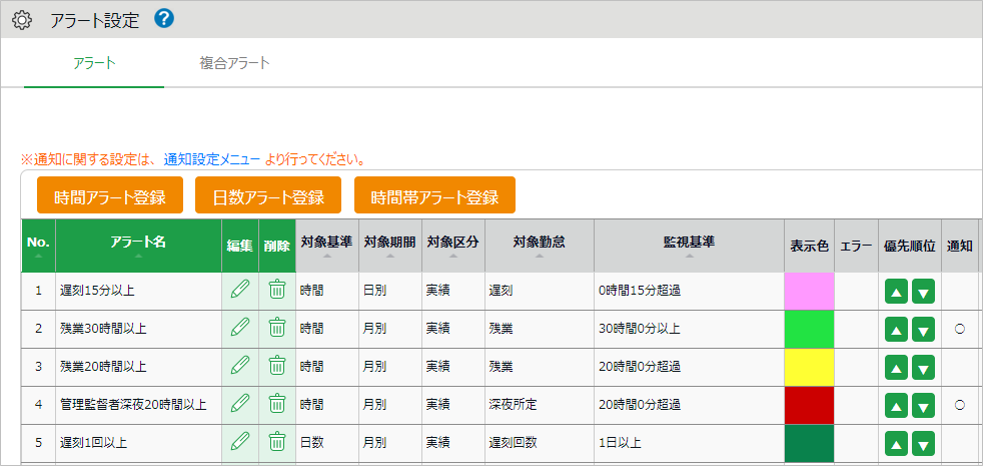Lower the priority of 管理監督者深夜20時間以上
Viewport: 983px width, 466px height.
point(923,405)
